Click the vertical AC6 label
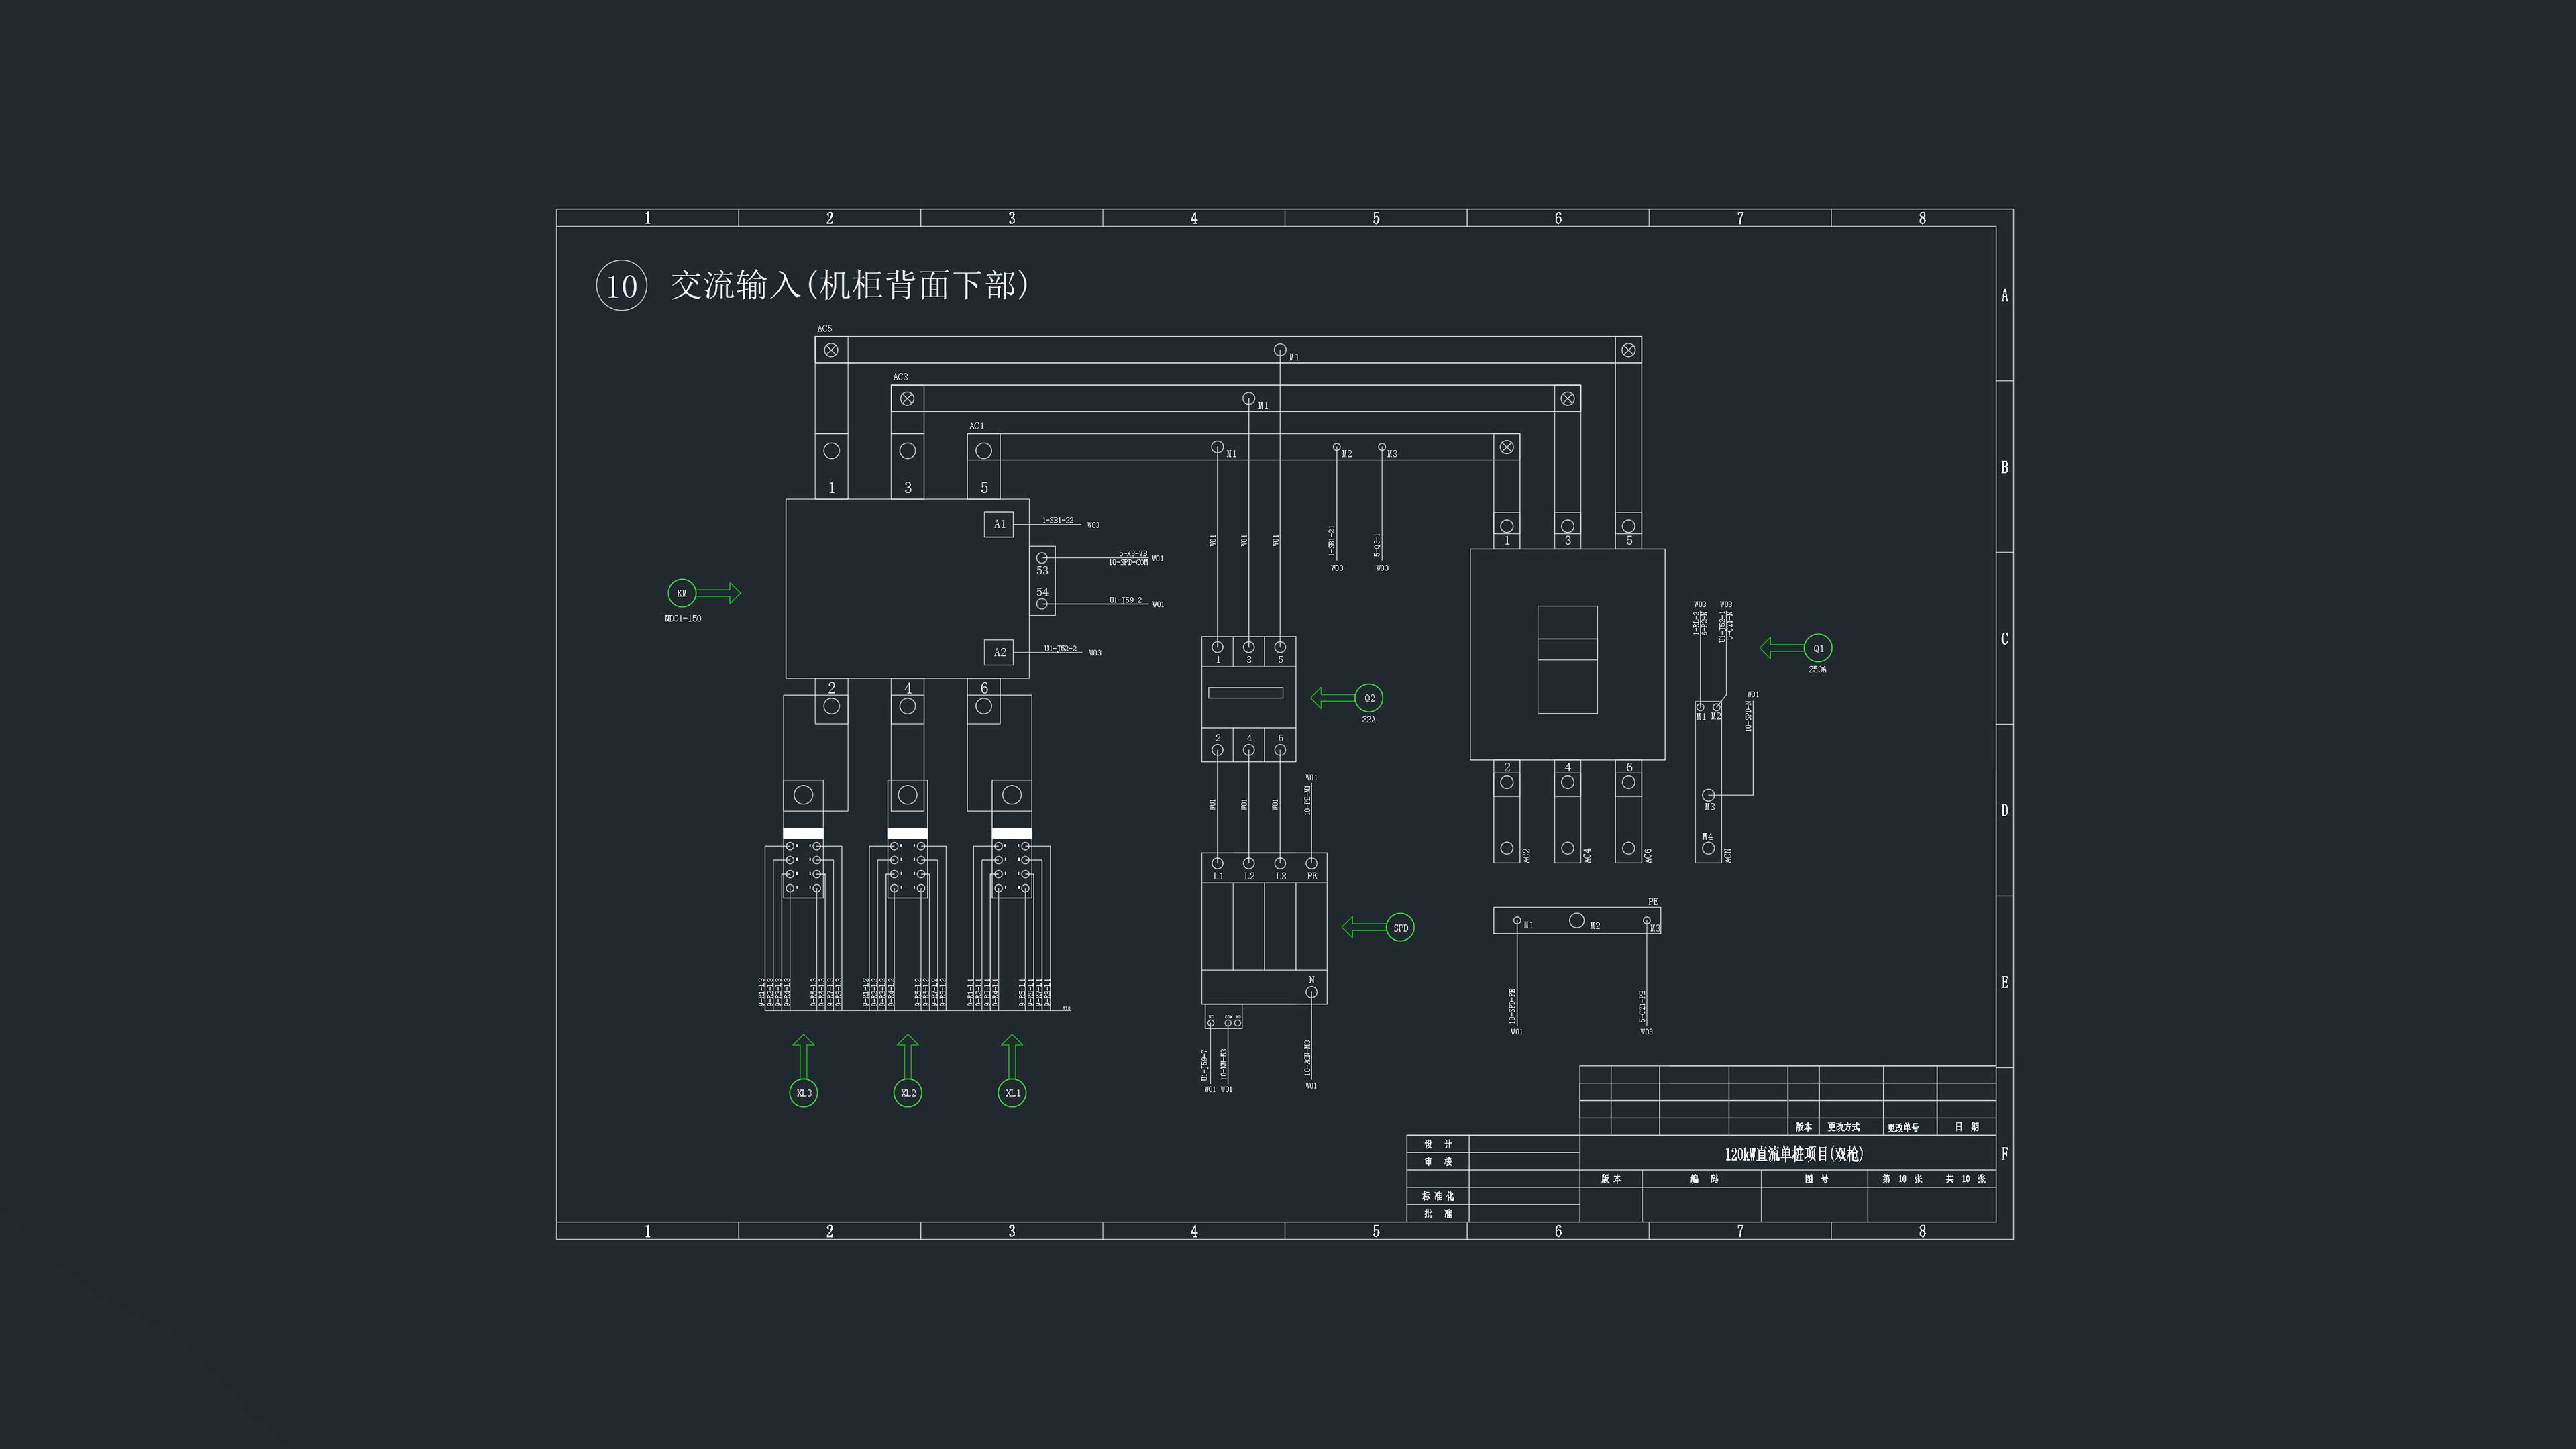The width and height of the screenshot is (2576, 1449). click(1648, 856)
